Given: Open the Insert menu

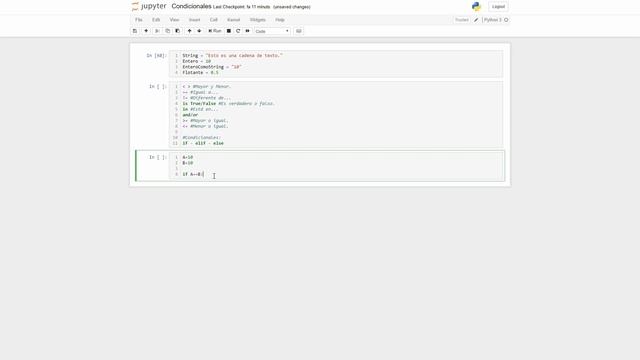Looking at the screenshot, I should (194, 20).
